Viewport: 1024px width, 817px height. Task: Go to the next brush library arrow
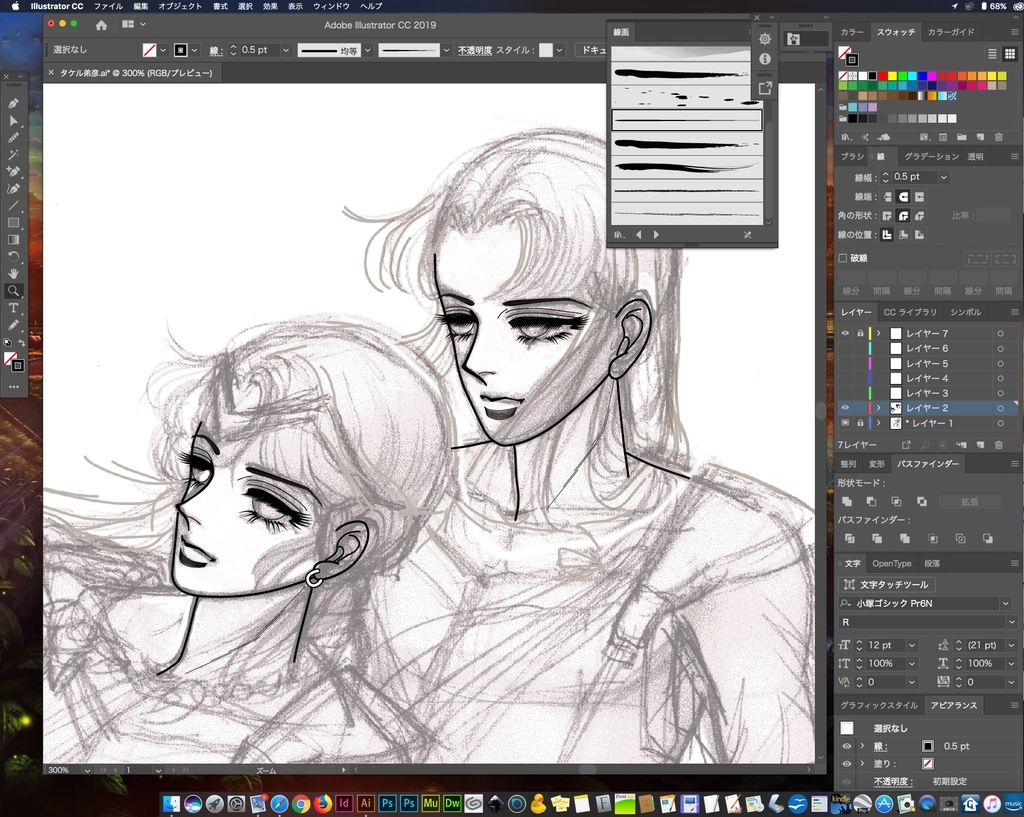click(x=656, y=235)
